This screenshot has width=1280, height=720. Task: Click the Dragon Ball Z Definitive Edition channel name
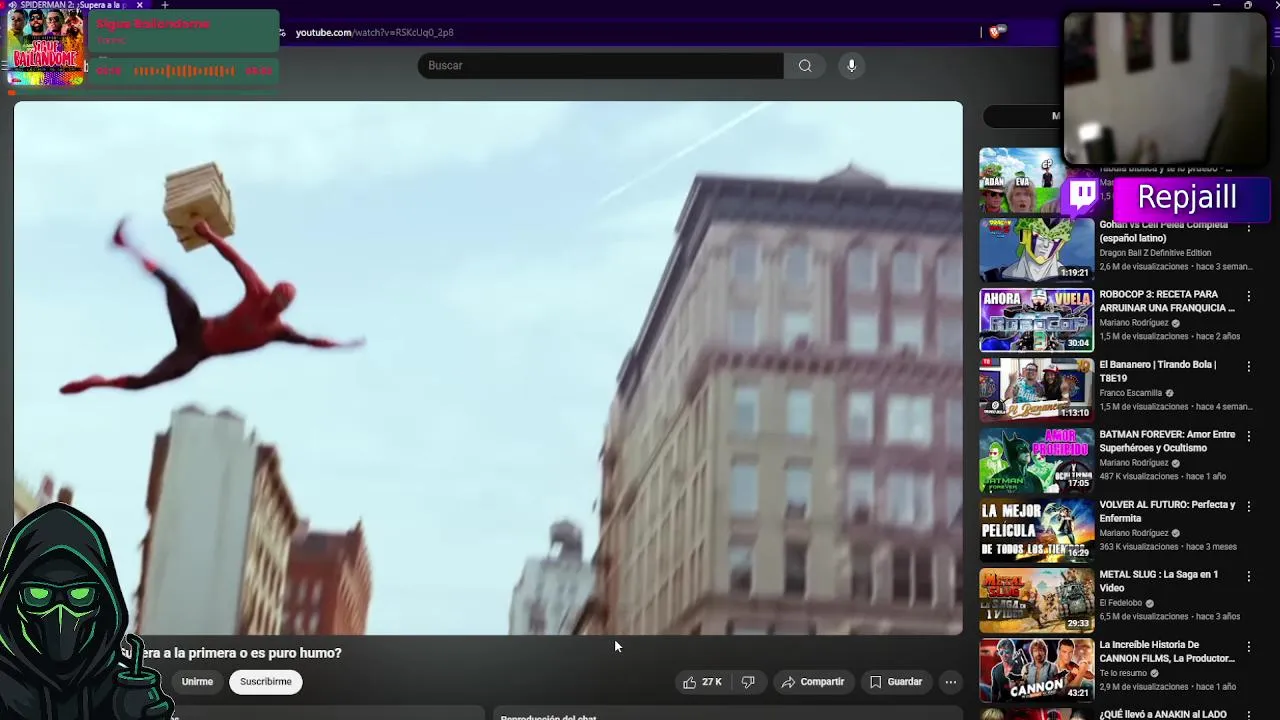pyautogui.click(x=1155, y=253)
